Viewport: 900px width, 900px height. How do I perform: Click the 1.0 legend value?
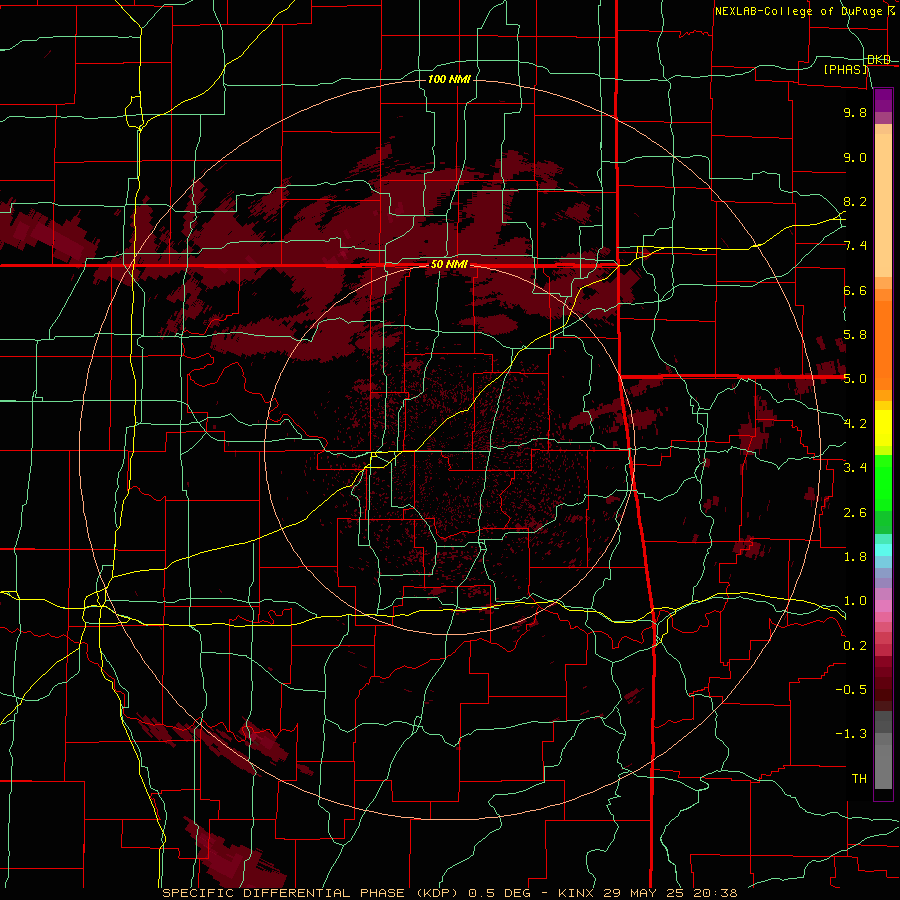855,601
